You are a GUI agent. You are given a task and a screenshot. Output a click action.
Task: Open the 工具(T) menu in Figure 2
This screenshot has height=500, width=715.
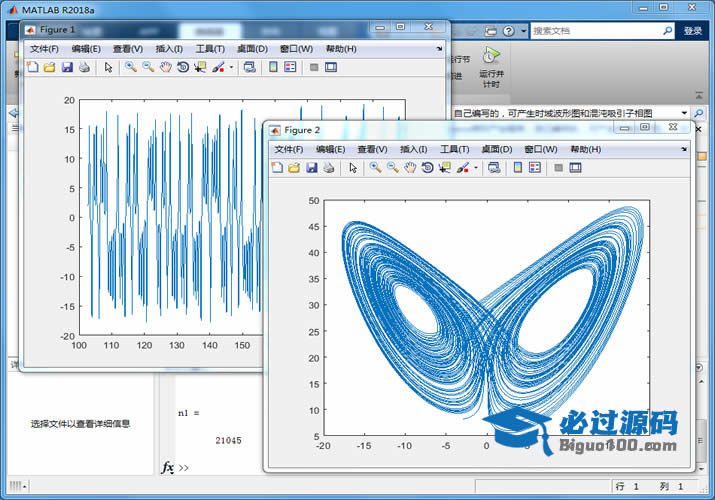coord(454,149)
